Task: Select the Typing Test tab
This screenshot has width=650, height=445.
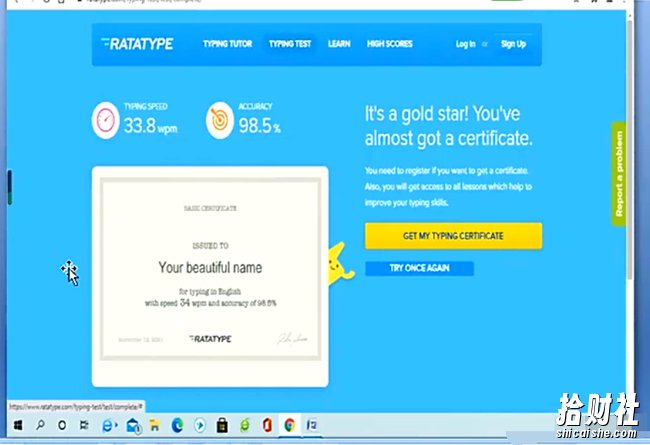Action: [290, 44]
